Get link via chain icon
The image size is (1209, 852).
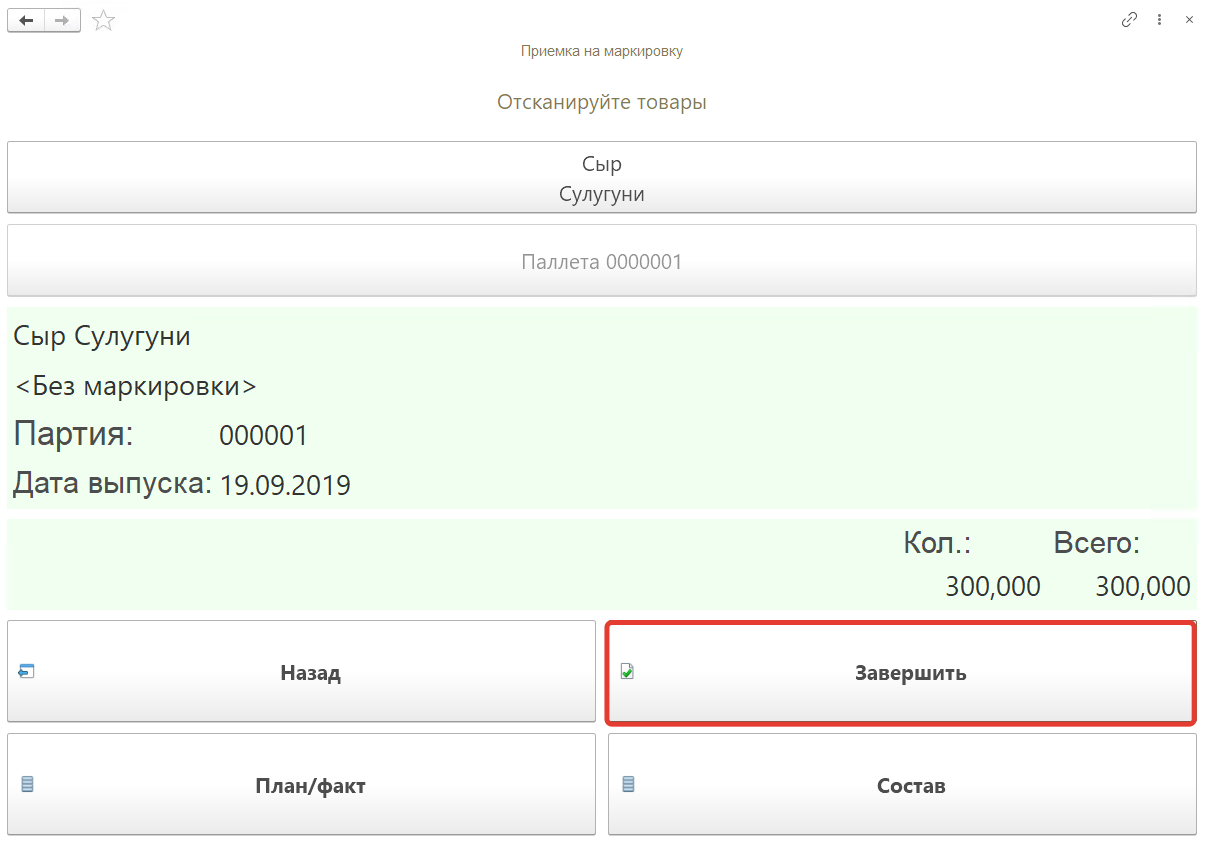click(1129, 19)
